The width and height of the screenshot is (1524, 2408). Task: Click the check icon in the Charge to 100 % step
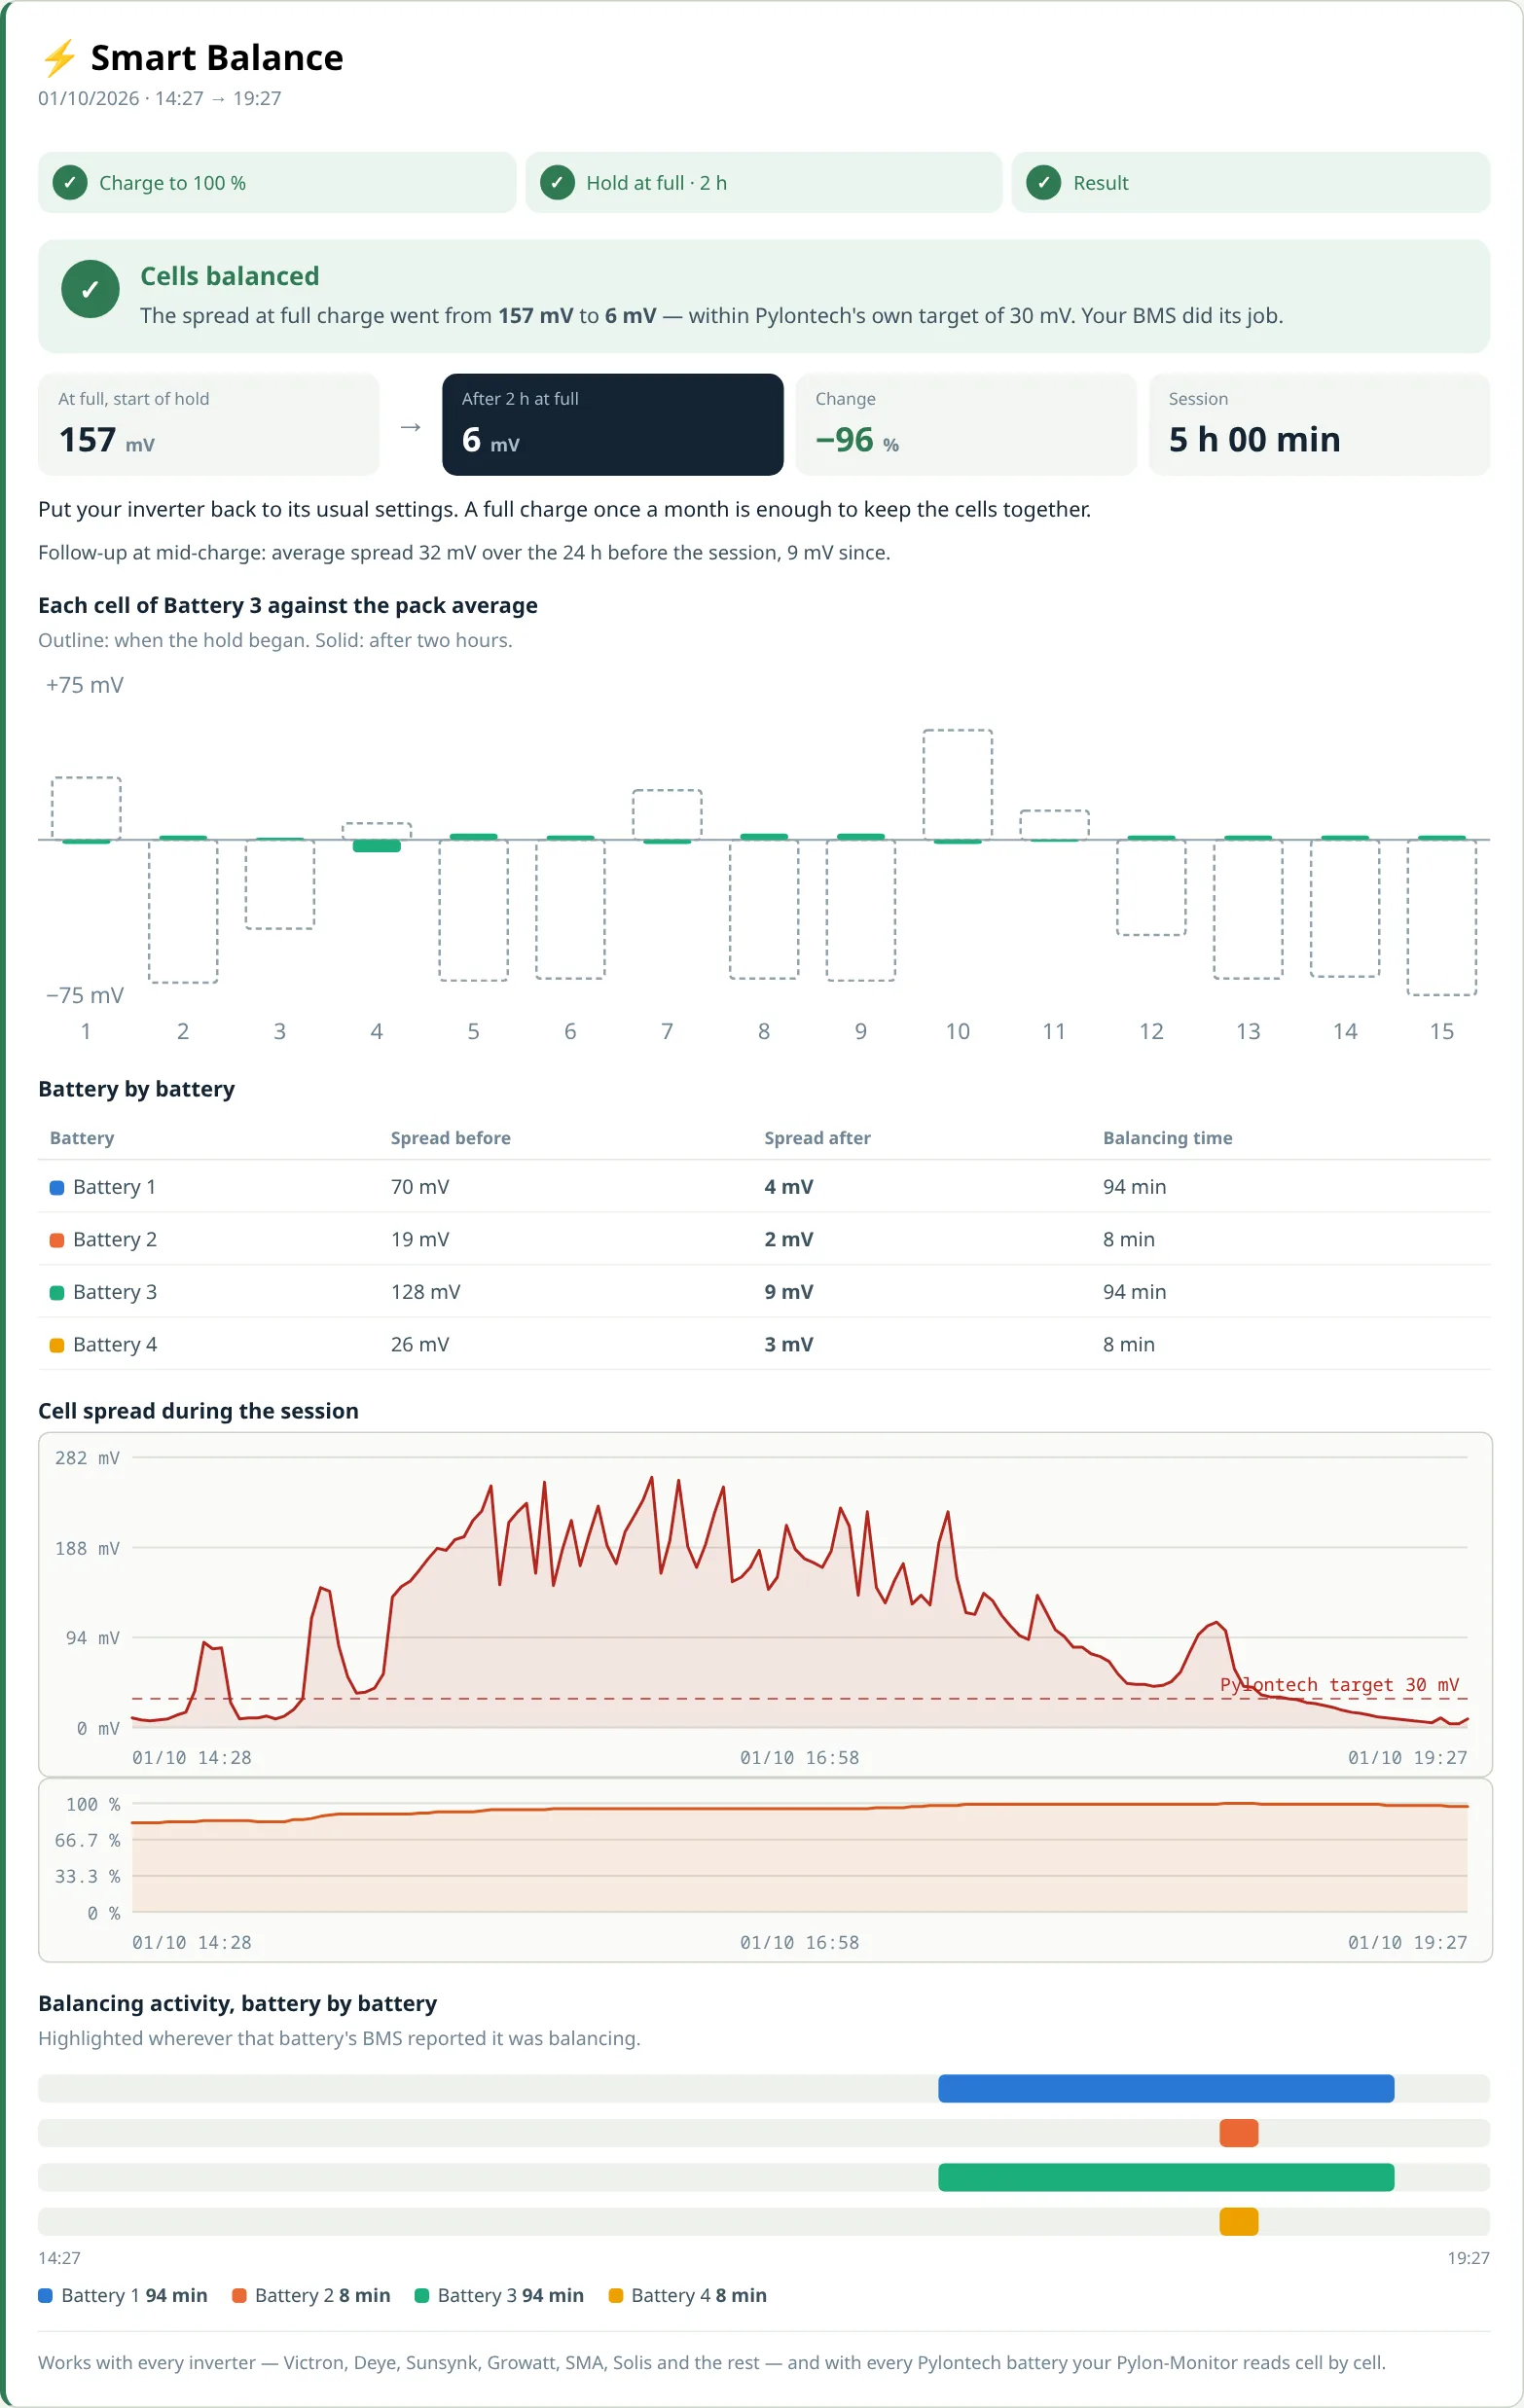click(70, 183)
